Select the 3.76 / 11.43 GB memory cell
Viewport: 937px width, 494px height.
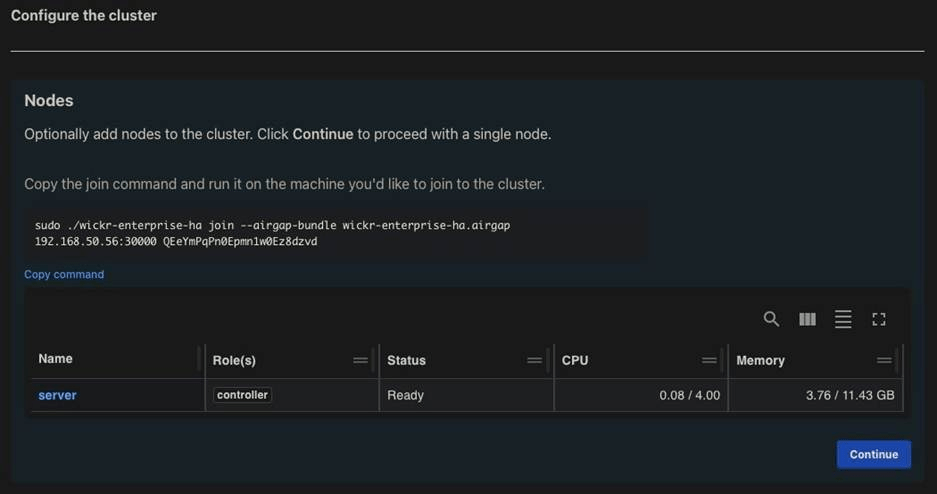(849, 395)
